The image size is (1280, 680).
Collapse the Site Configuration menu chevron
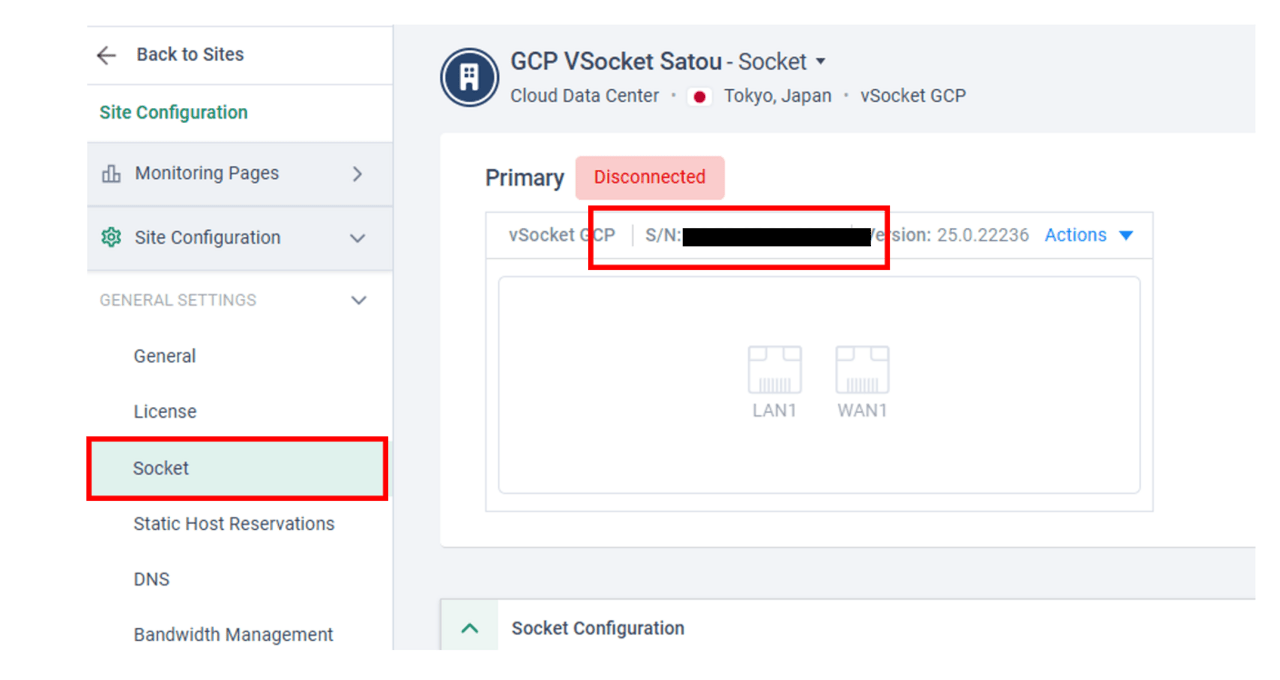click(358, 238)
